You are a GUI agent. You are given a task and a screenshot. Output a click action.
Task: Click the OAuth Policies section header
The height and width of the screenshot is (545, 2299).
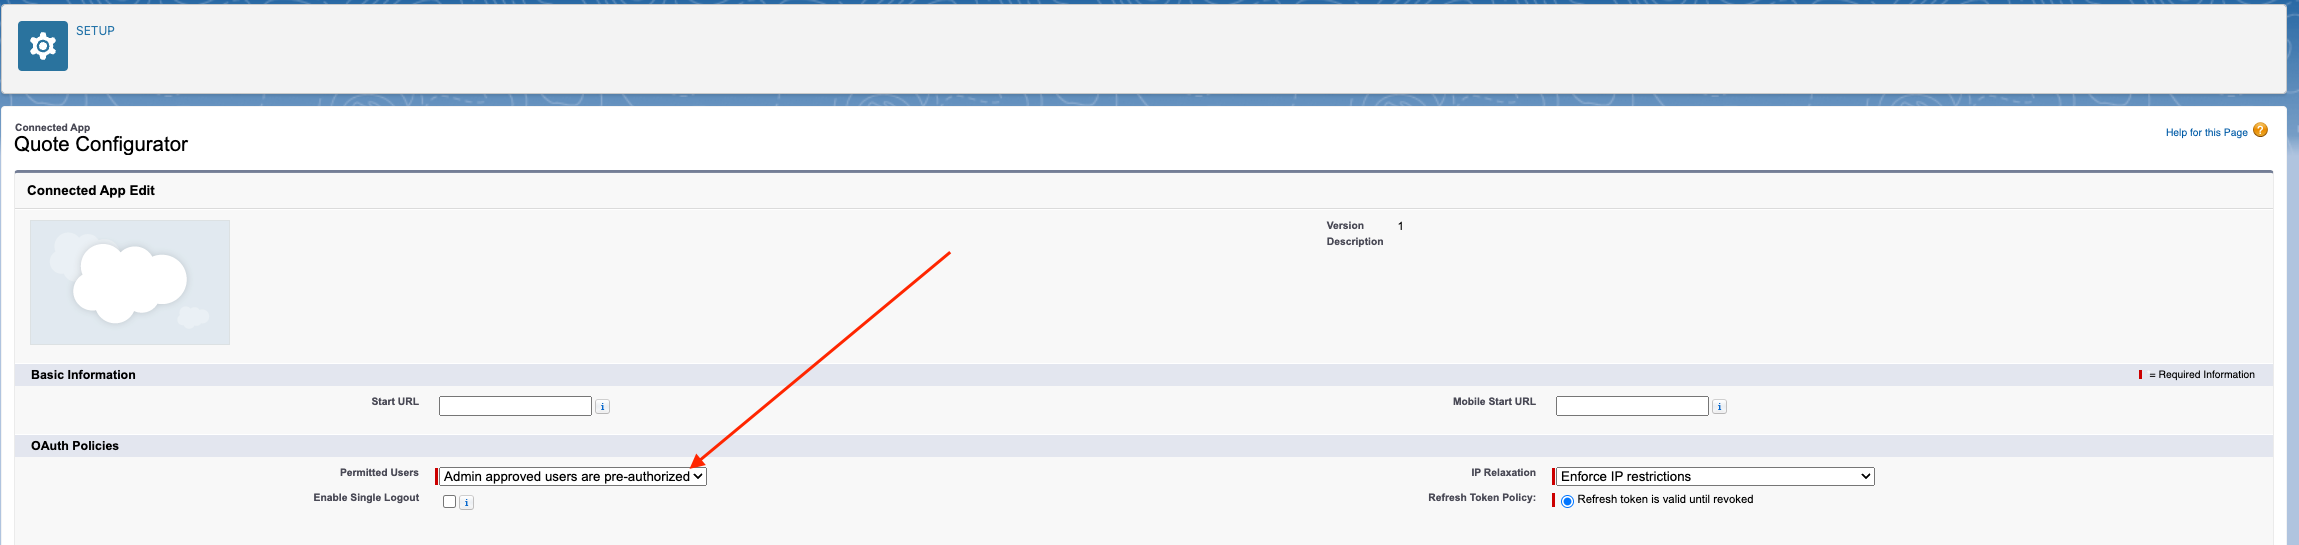pyautogui.click(x=75, y=446)
